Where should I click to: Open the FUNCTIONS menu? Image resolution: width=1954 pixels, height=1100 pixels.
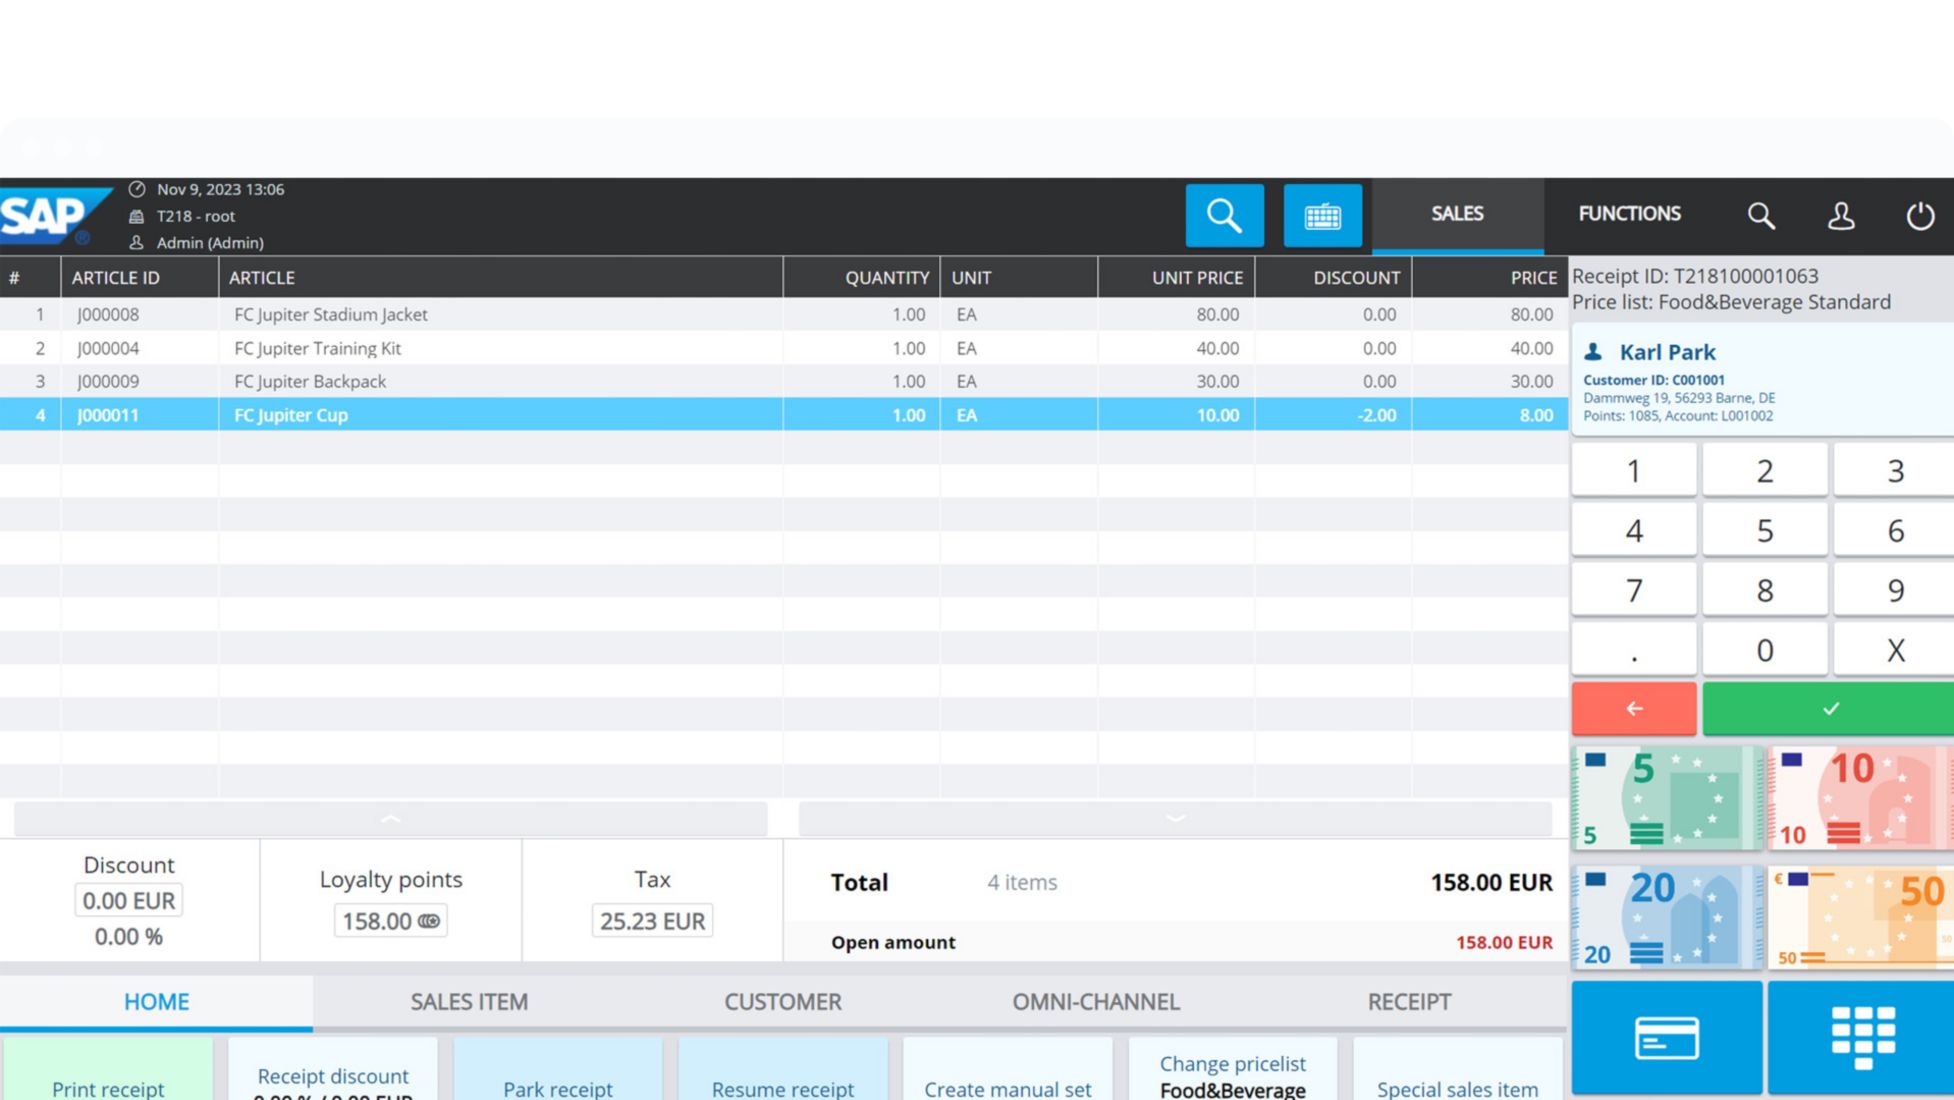(x=1629, y=214)
